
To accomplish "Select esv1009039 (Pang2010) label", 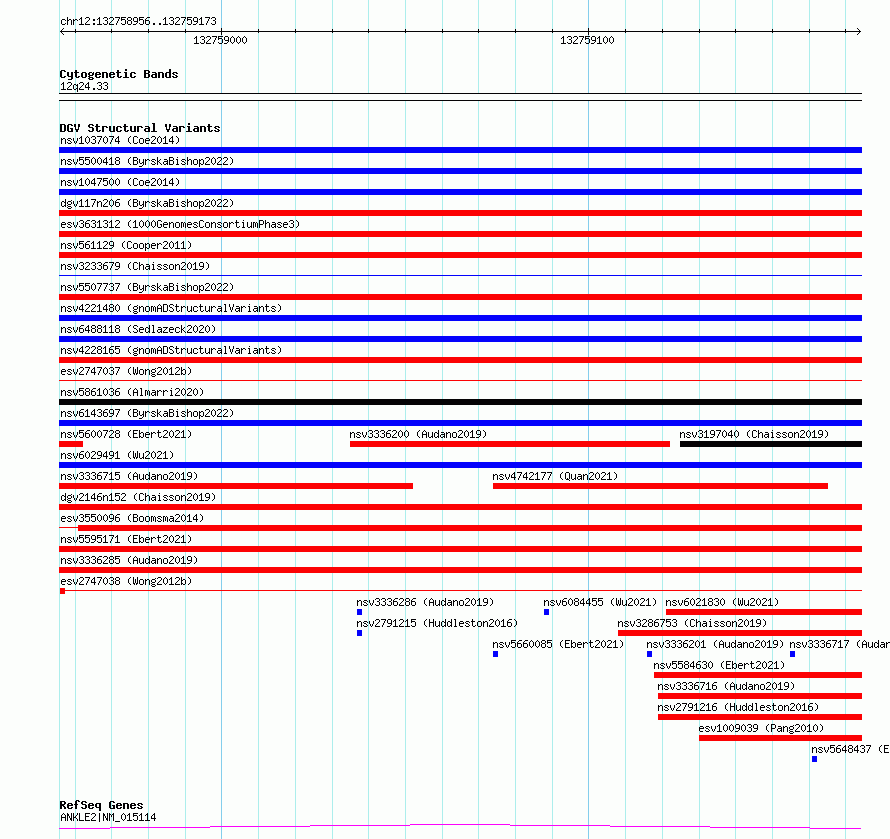I will [x=761, y=728].
